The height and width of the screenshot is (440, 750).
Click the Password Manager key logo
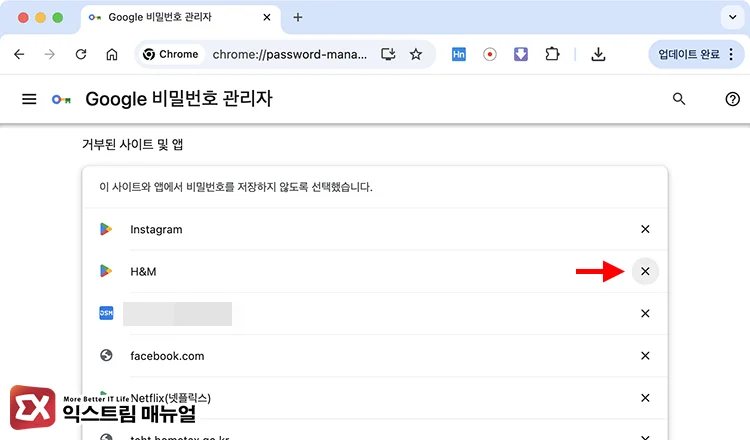coord(62,99)
